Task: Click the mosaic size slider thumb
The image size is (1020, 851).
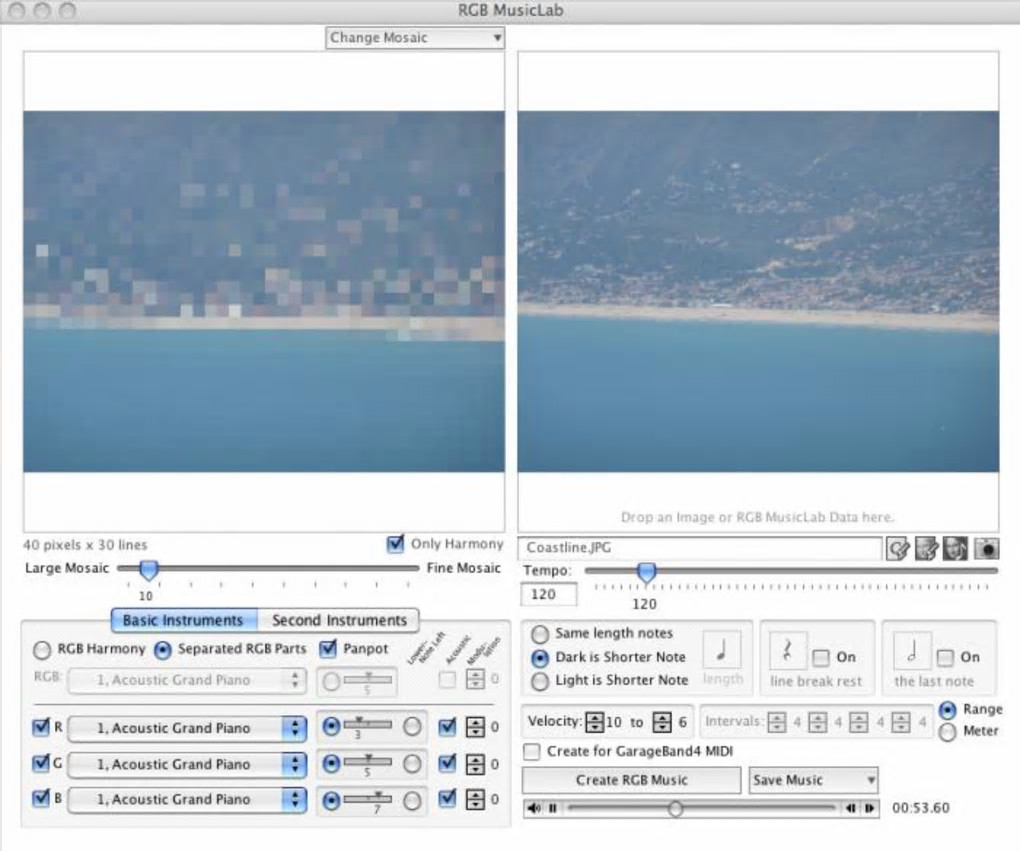Action: pyautogui.click(x=149, y=570)
